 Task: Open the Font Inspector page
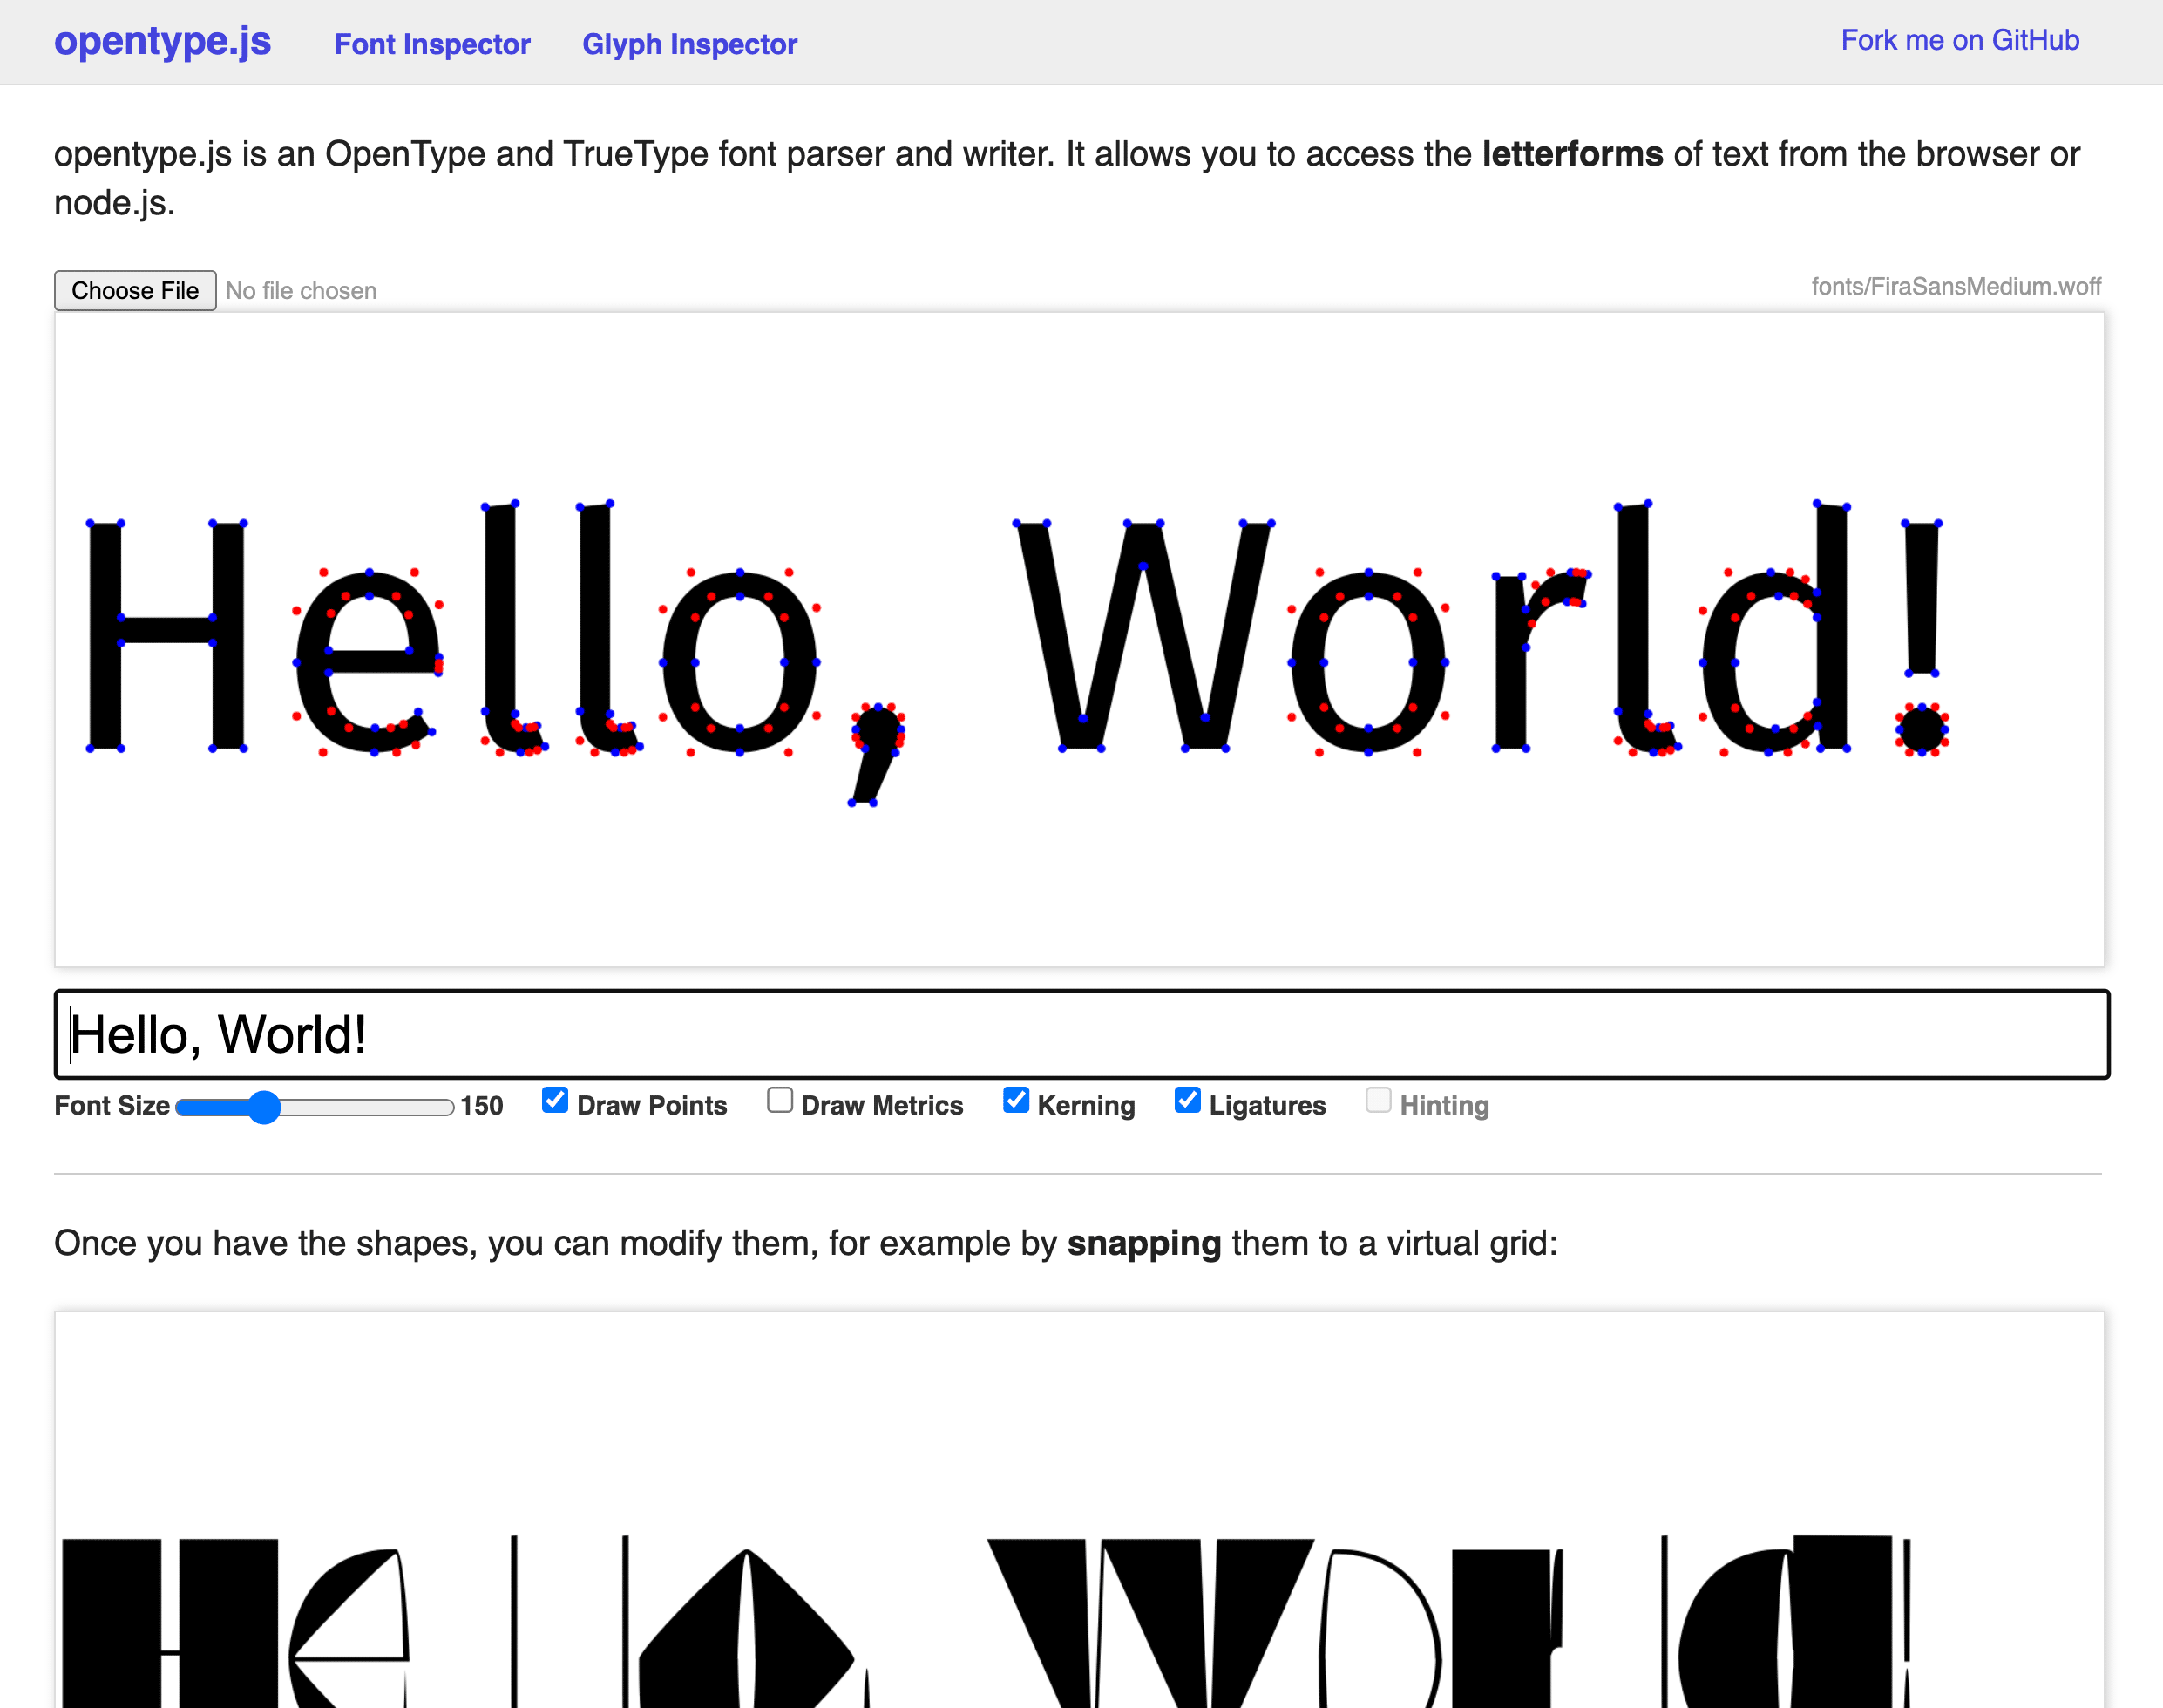(x=432, y=44)
